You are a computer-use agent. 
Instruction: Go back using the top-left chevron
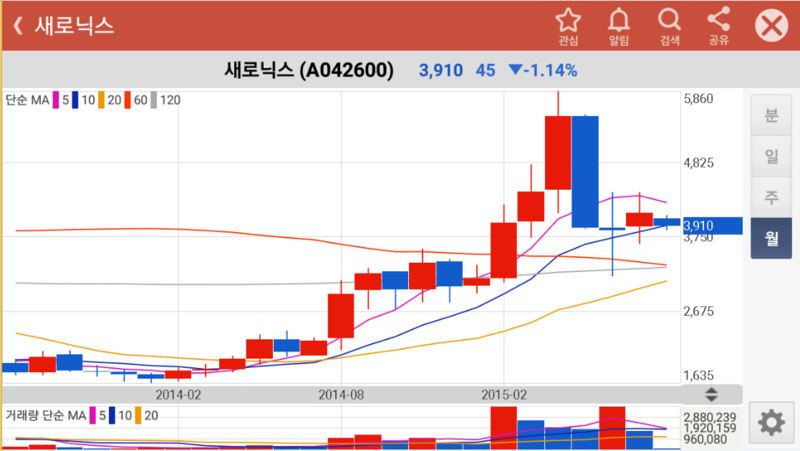(18, 25)
